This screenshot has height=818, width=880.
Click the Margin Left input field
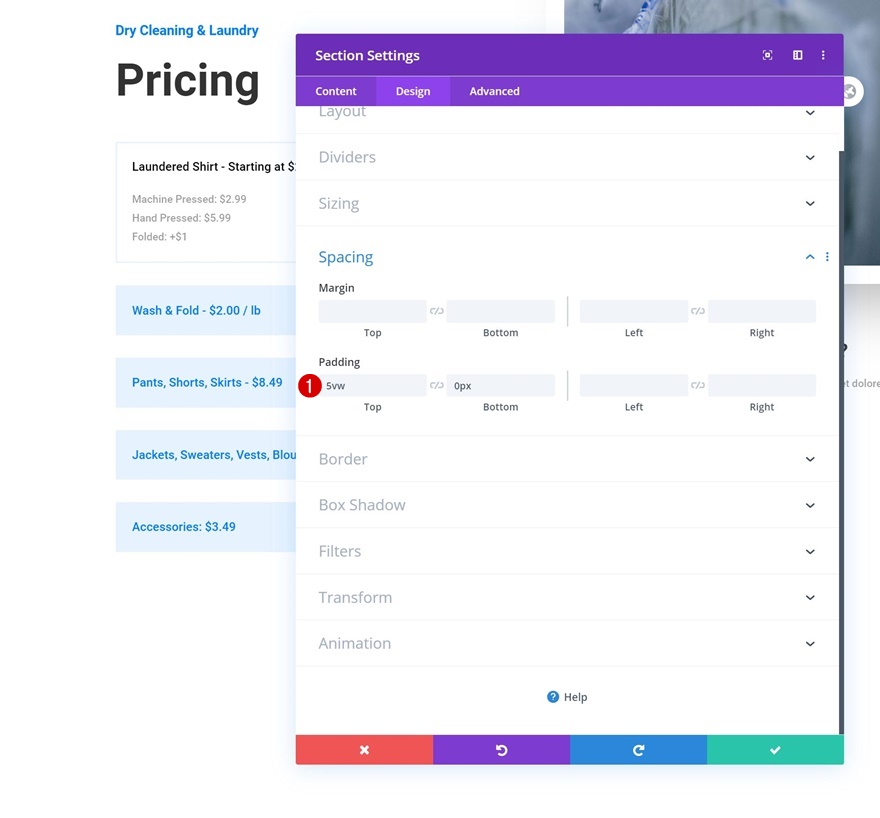633,311
